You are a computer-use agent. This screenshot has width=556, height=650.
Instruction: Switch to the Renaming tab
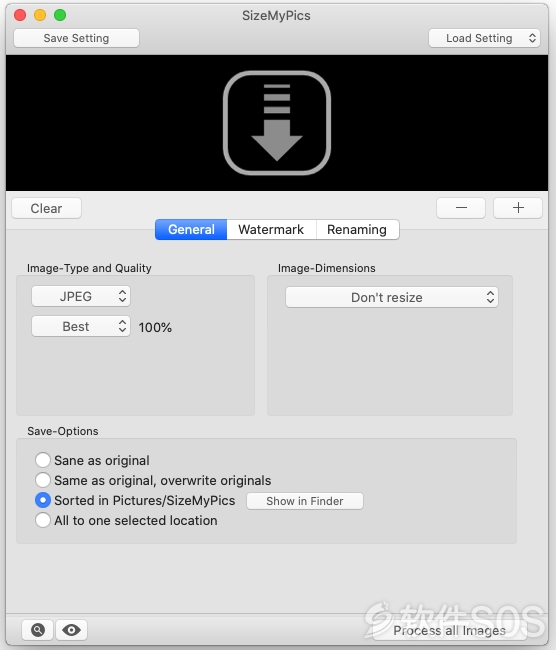click(x=357, y=230)
